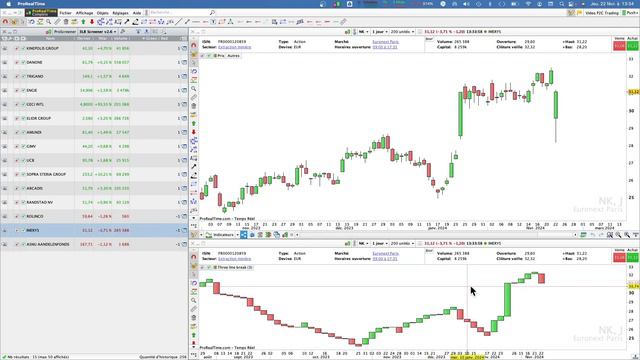Click the search magnifier next to Recherche field
The height and width of the screenshot is (360, 640).
(x=212, y=13)
